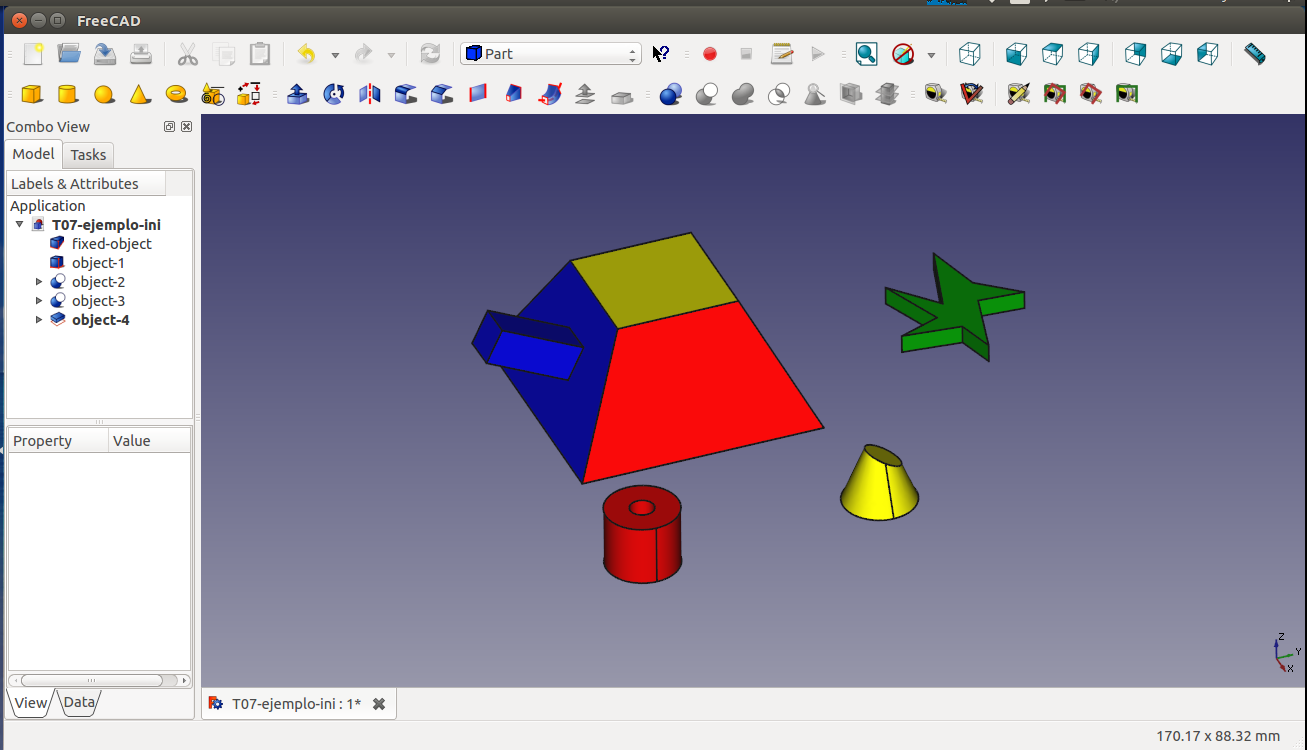
Task: Switch to the Tasks tab
Action: [x=88, y=155]
